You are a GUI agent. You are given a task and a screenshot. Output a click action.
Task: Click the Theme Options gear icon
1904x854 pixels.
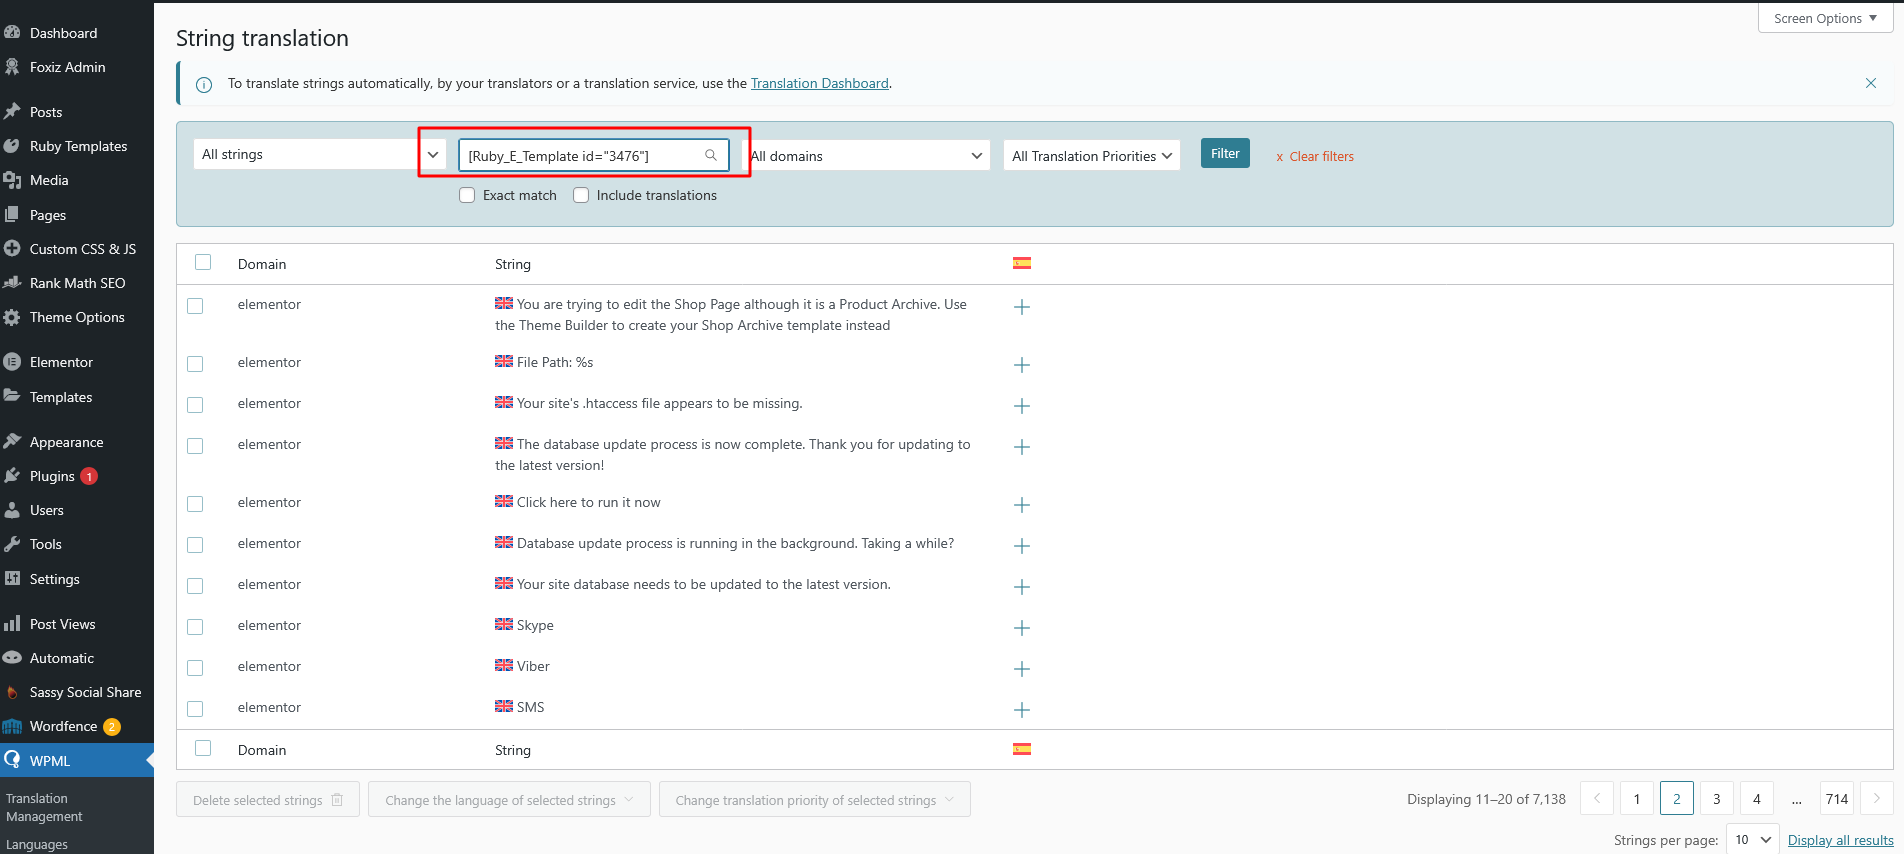pos(12,317)
